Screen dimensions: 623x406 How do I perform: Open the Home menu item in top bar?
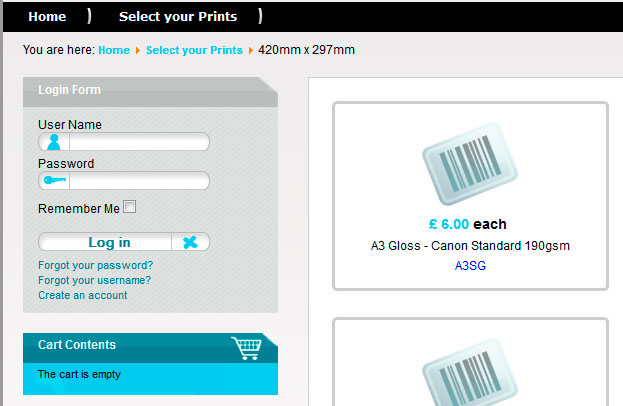point(47,16)
